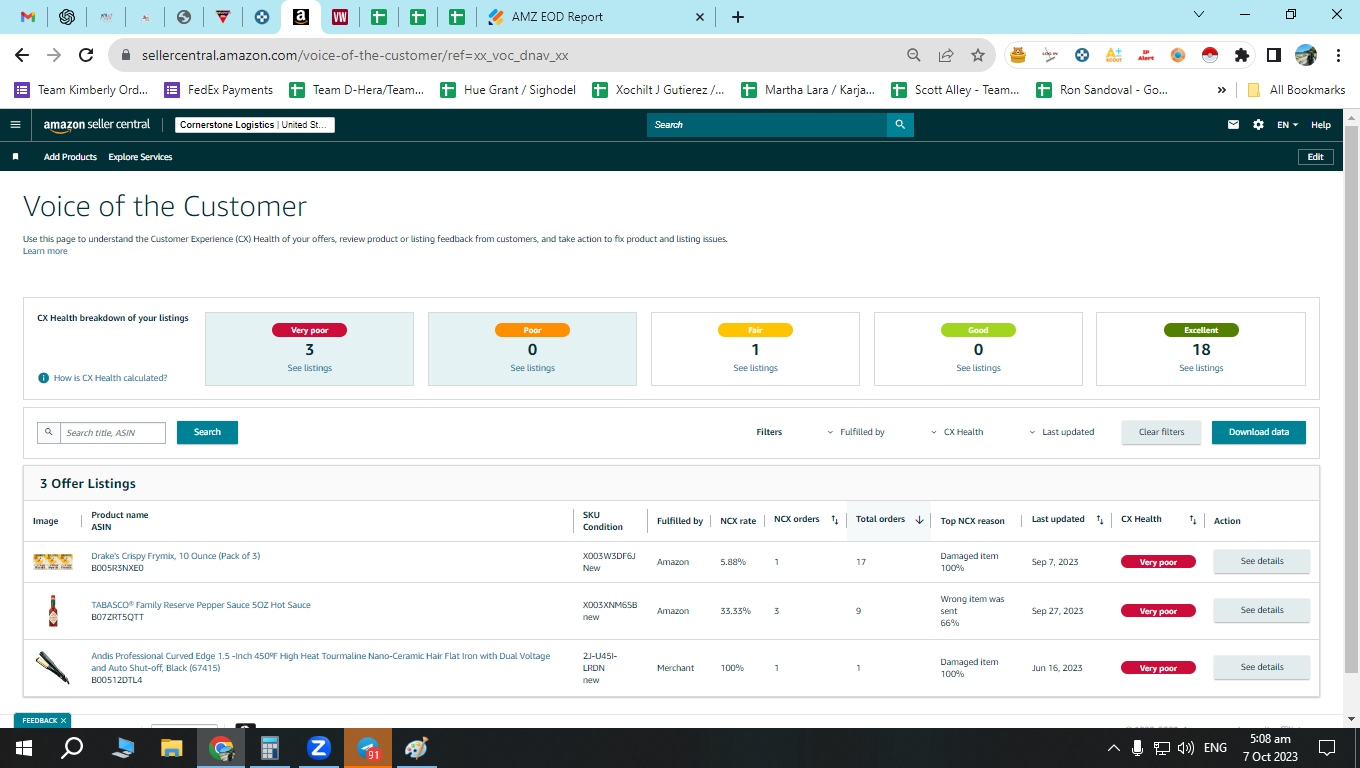Click the zoom magnifier icon in address bar
1360x768 pixels.
pos(914,55)
